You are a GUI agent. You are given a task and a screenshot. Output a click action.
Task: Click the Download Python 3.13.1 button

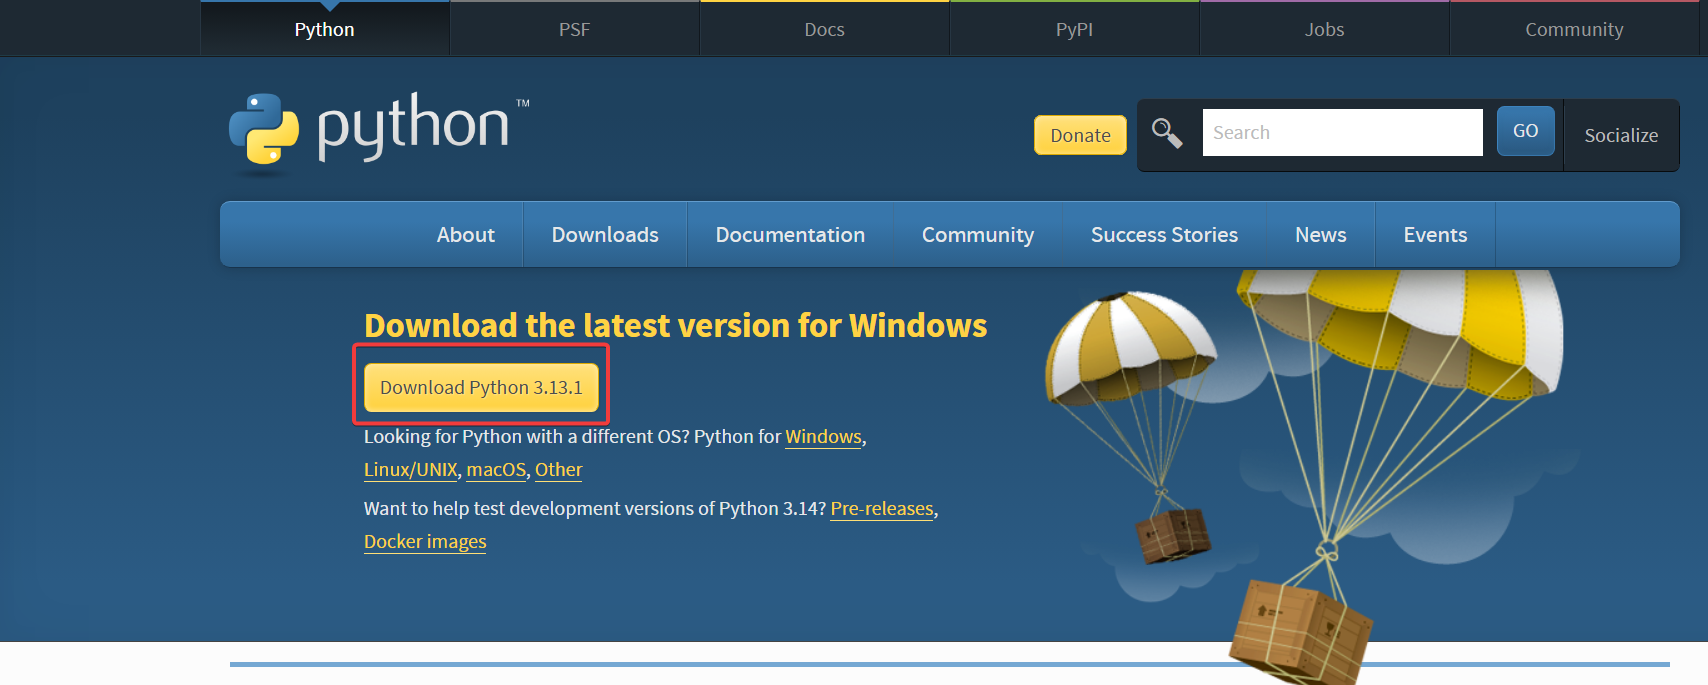point(481,387)
